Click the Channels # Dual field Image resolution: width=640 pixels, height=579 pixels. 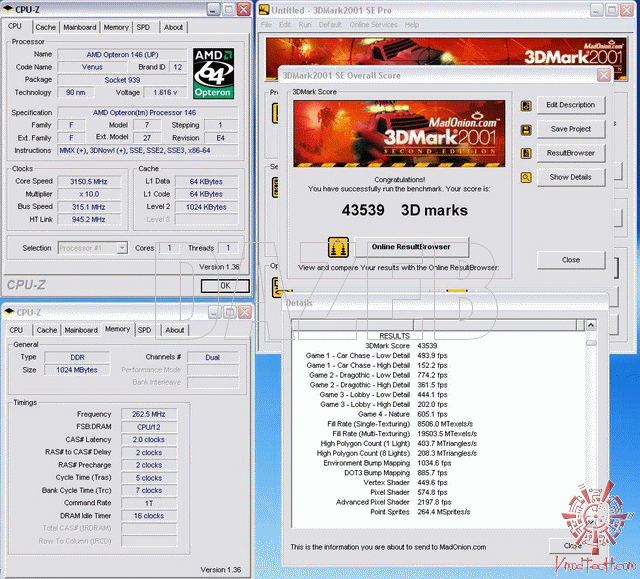tap(213, 357)
